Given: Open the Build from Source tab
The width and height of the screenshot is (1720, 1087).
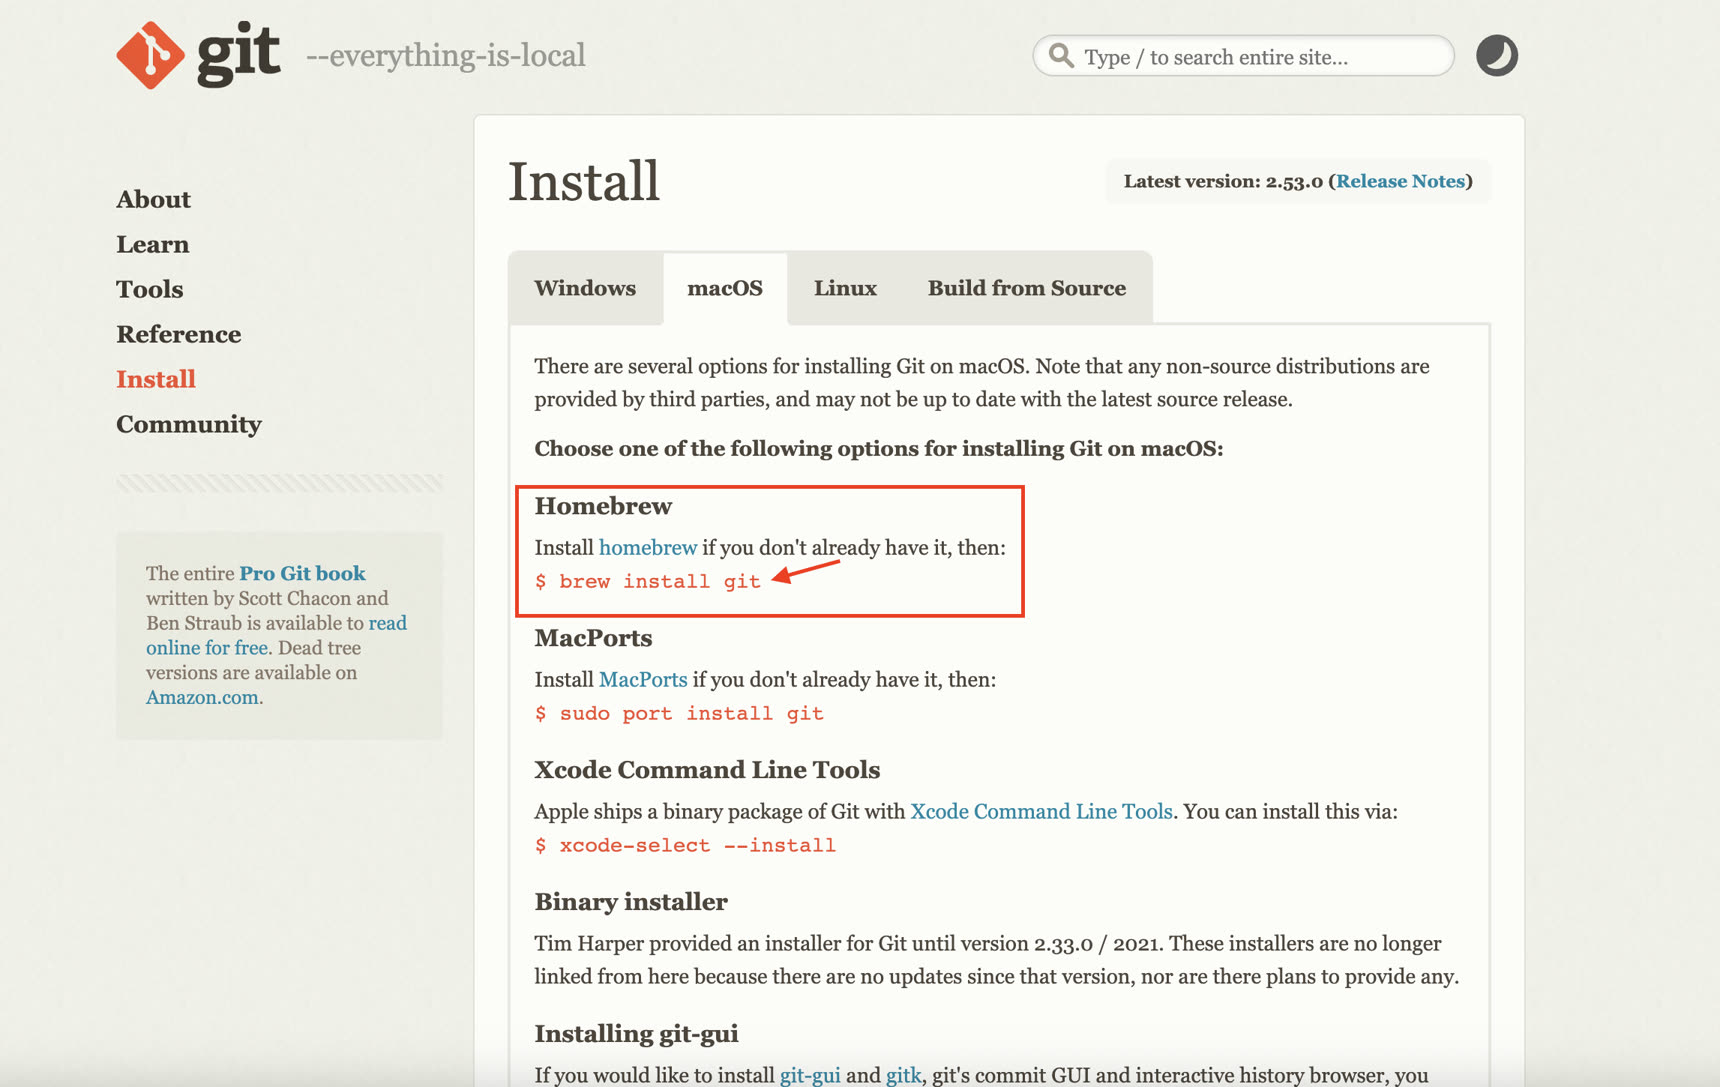Looking at the screenshot, I should coord(1026,288).
